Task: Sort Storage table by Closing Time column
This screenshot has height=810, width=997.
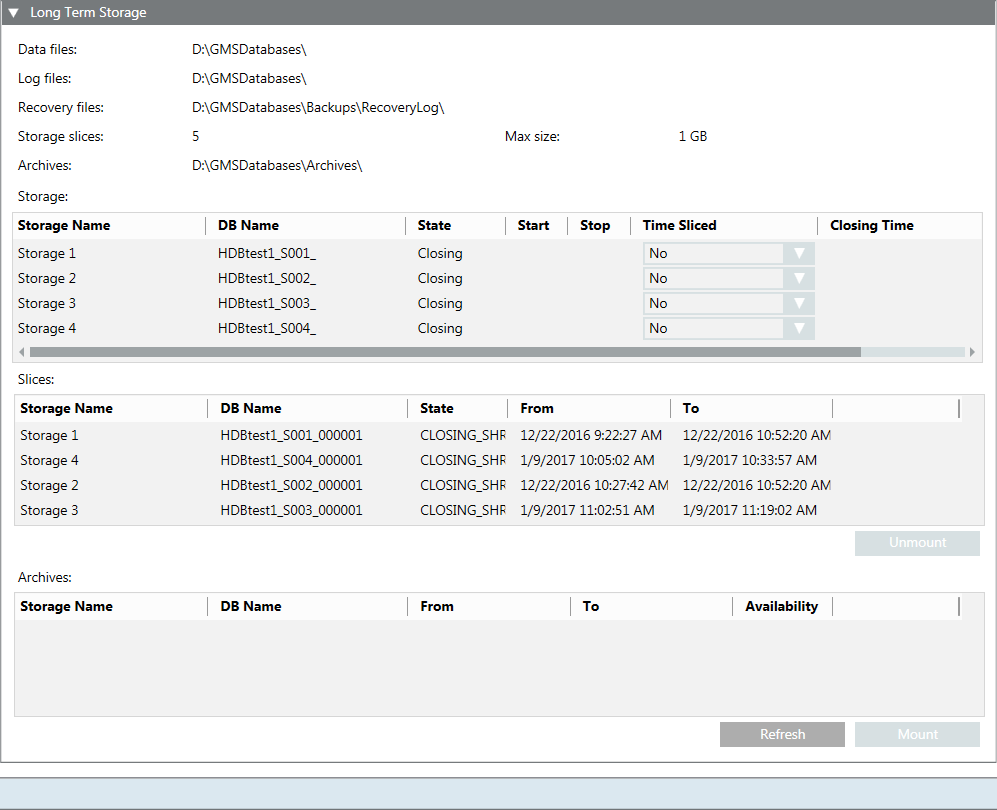Action: [x=871, y=226]
